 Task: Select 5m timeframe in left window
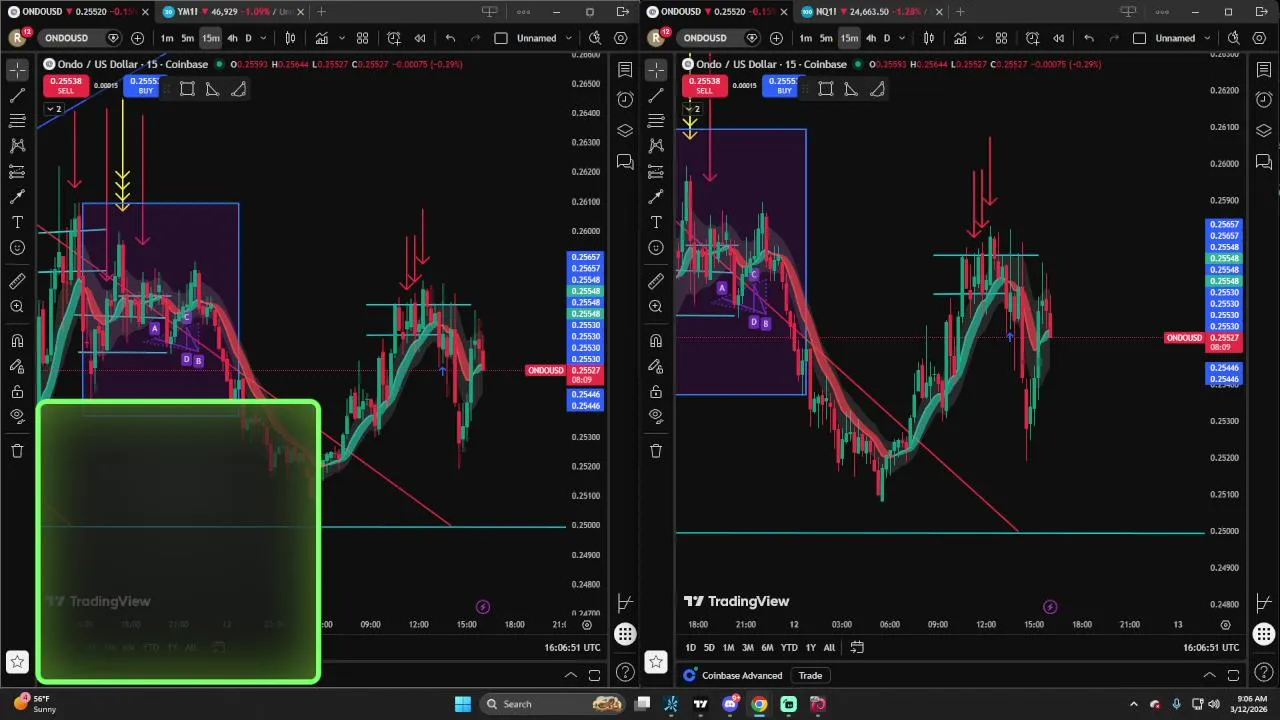click(x=187, y=38)
